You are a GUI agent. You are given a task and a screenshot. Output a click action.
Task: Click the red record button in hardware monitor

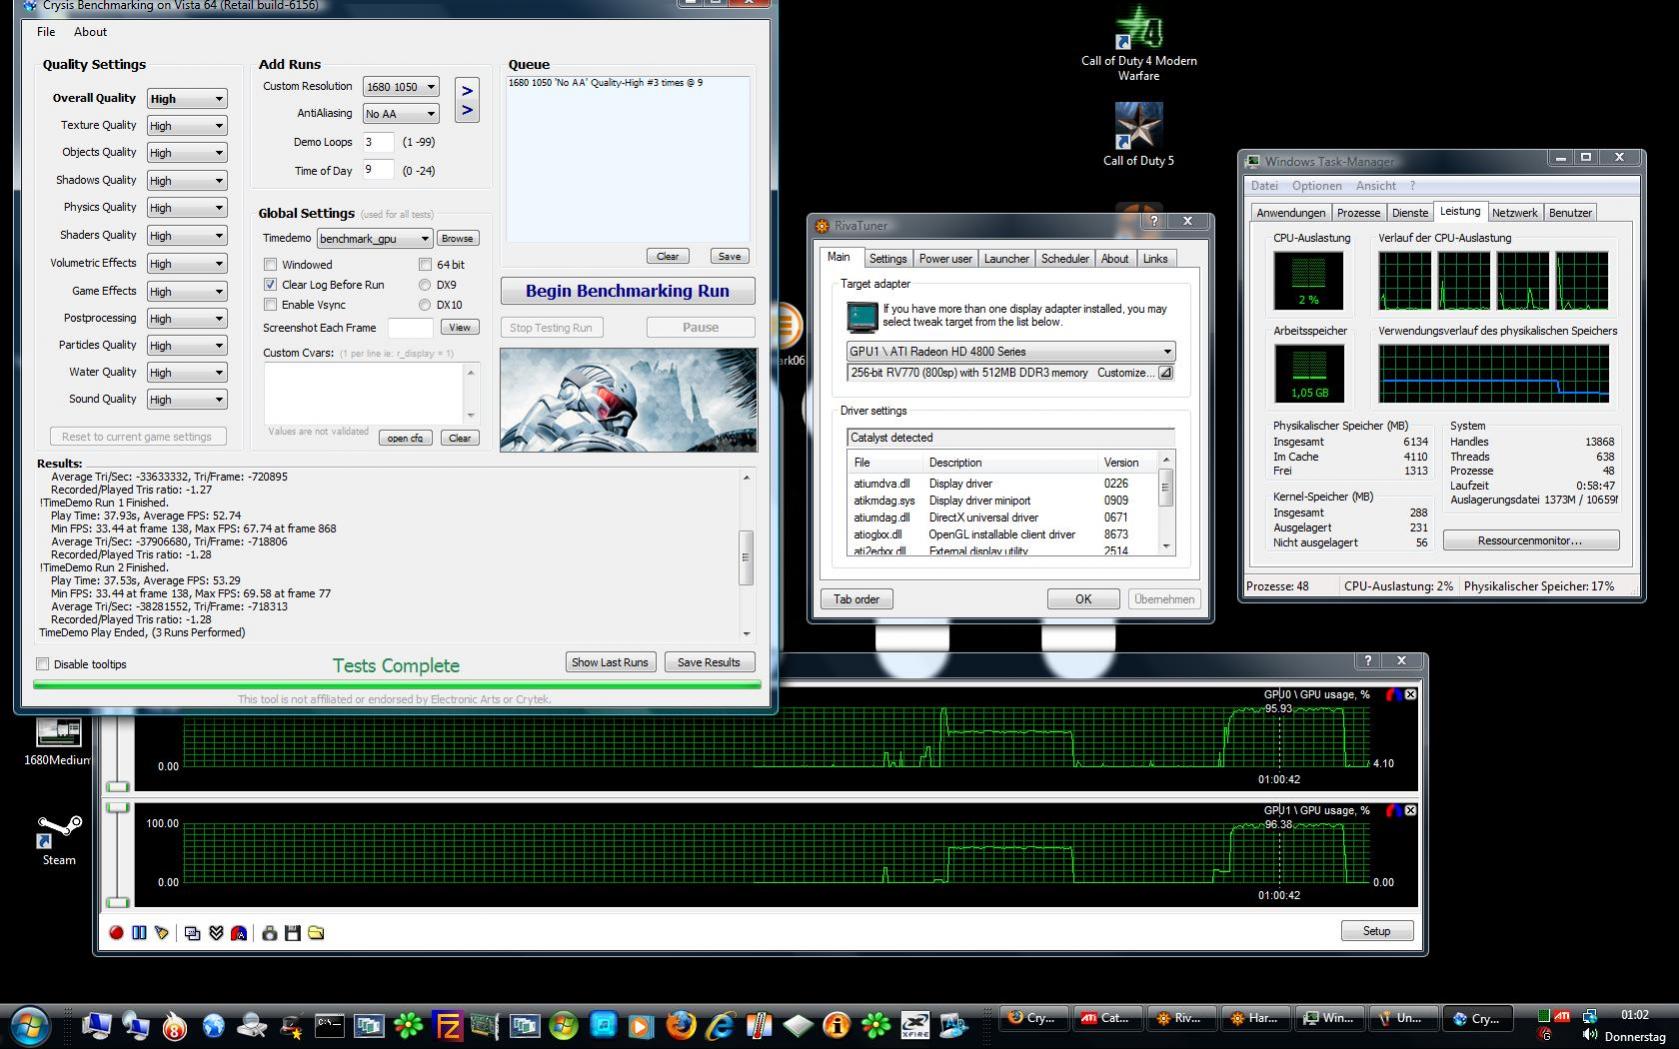click(x=116, y=933)
